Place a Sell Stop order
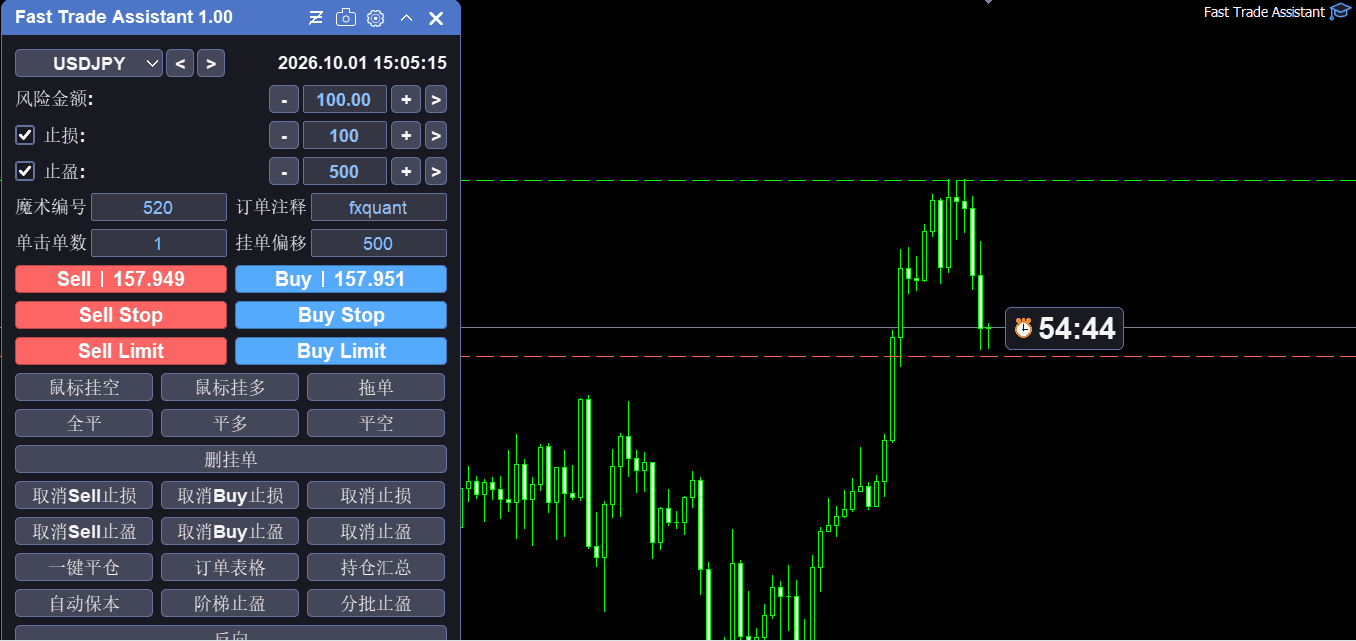The height and width of the screenshot is (641, 1356). pyautogui.click(x=121, y=315)
